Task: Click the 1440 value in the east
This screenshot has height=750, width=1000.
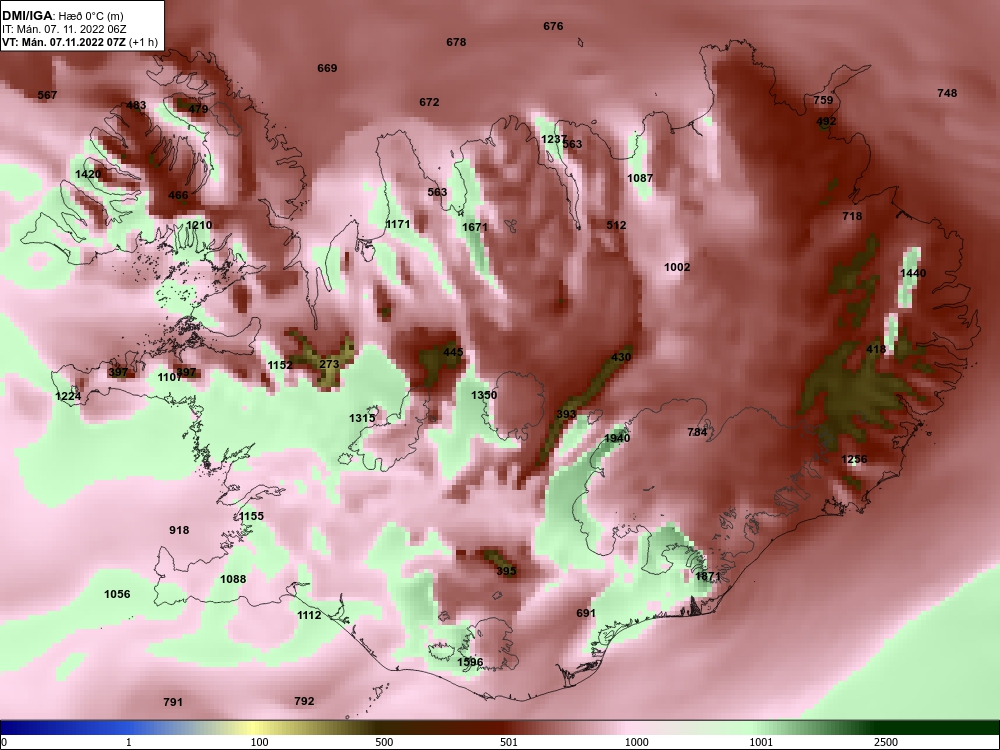Action: coord(913,273)
